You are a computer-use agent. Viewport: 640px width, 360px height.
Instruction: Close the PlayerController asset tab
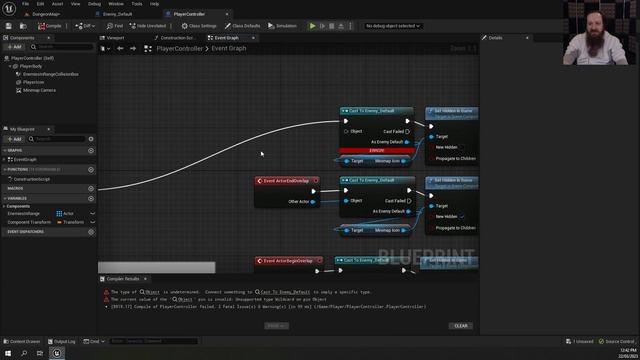point(227,14)
